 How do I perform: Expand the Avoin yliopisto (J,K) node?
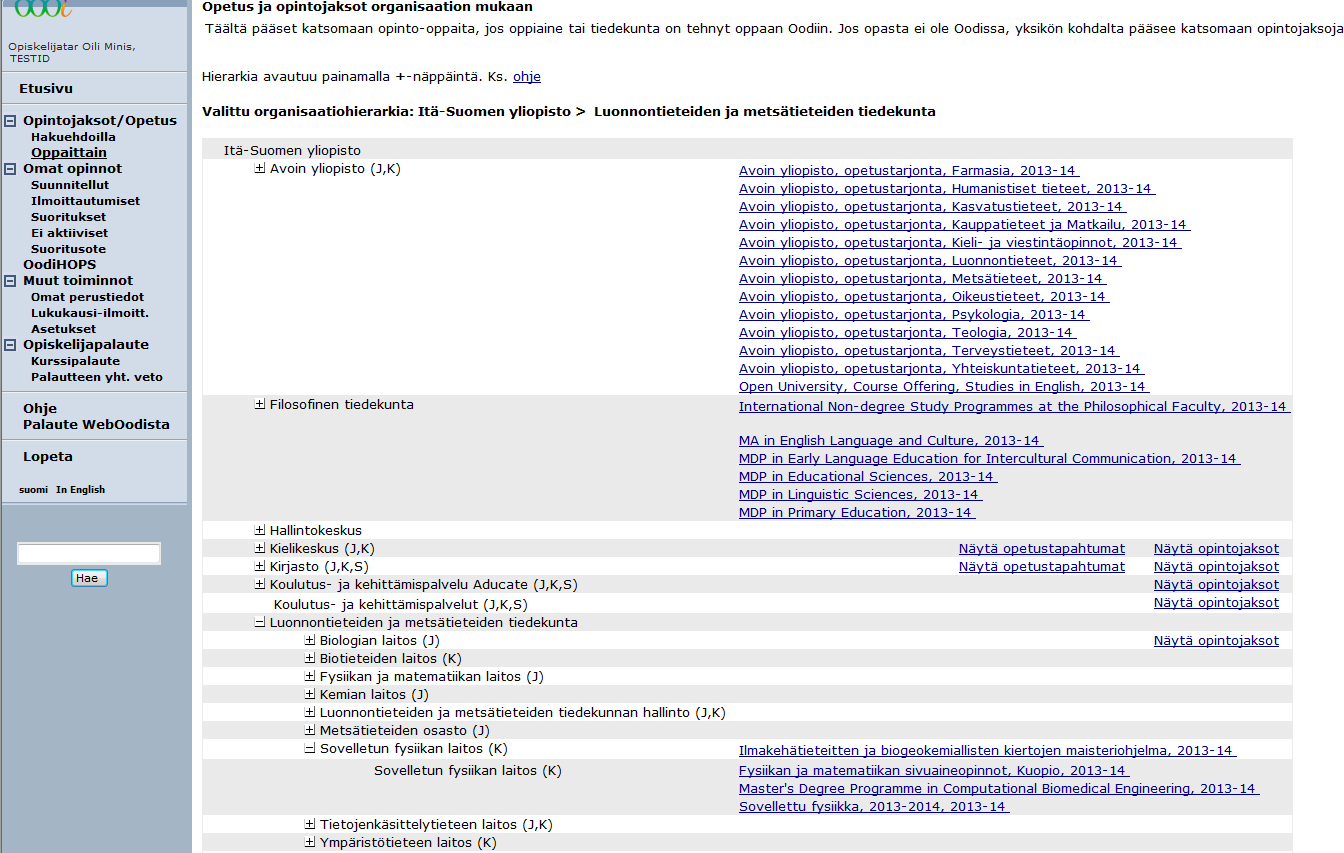[260, 169]
